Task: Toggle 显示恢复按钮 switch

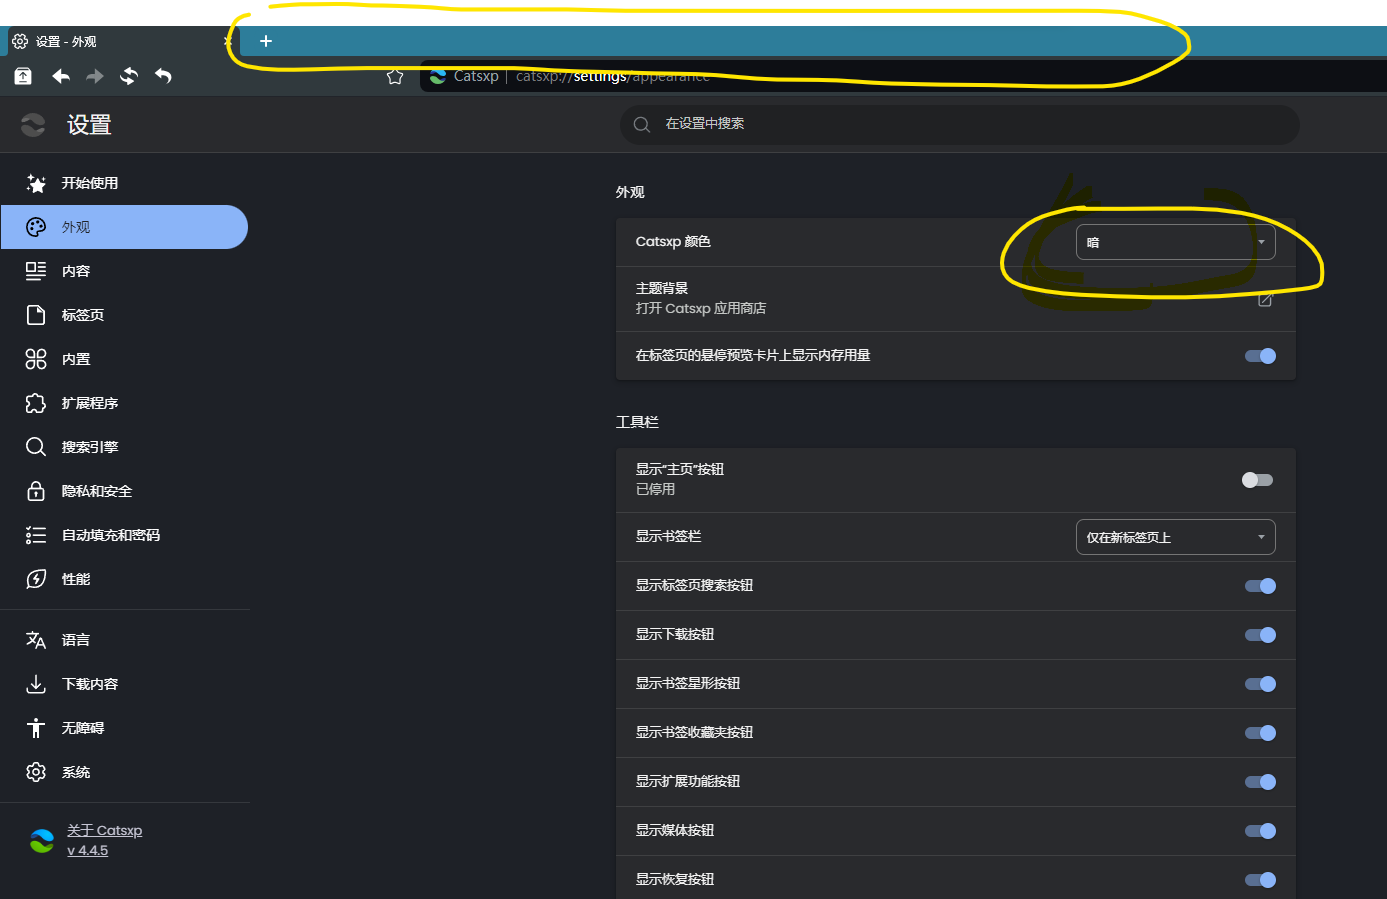Action: 1260,880
